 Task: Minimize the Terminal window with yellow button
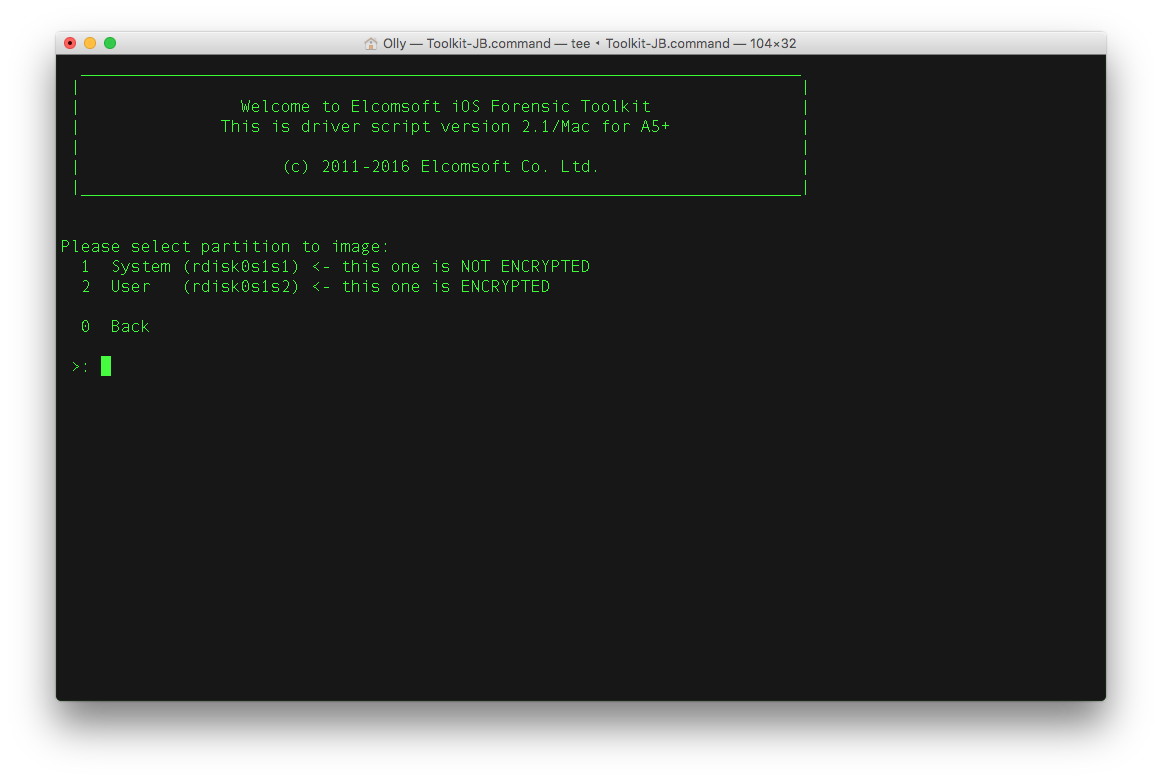pyautogui.click(x=90, y=43)
